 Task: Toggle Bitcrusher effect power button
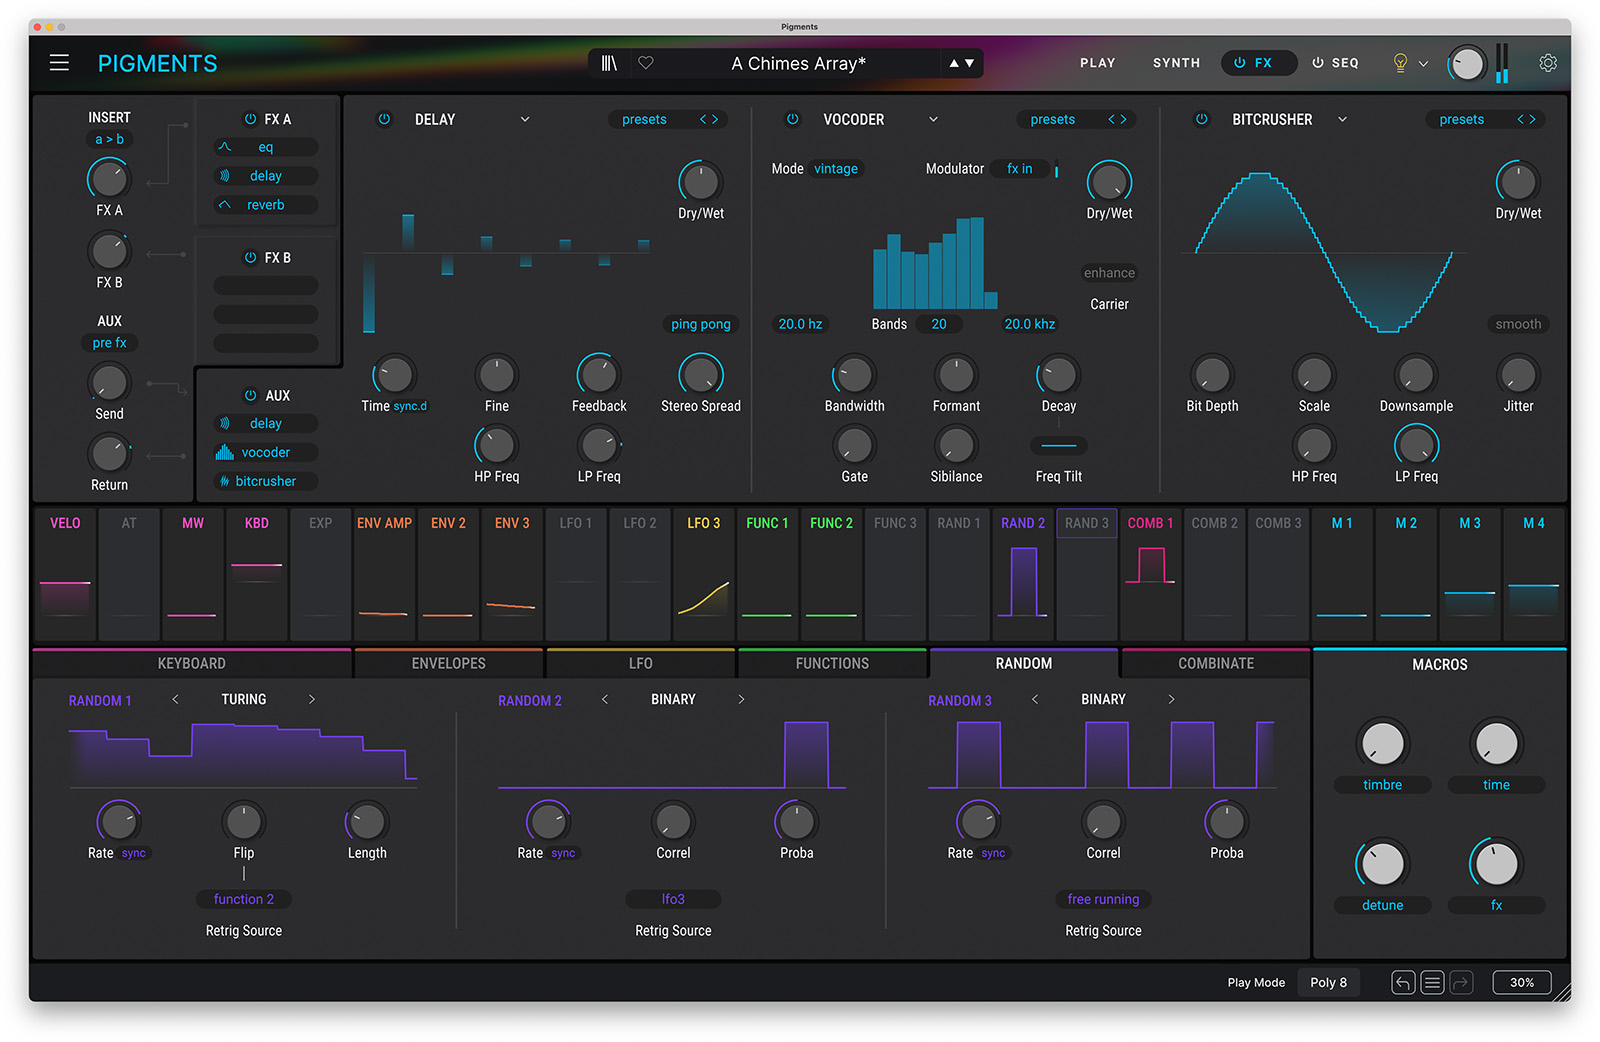[x=1202, y=119]
